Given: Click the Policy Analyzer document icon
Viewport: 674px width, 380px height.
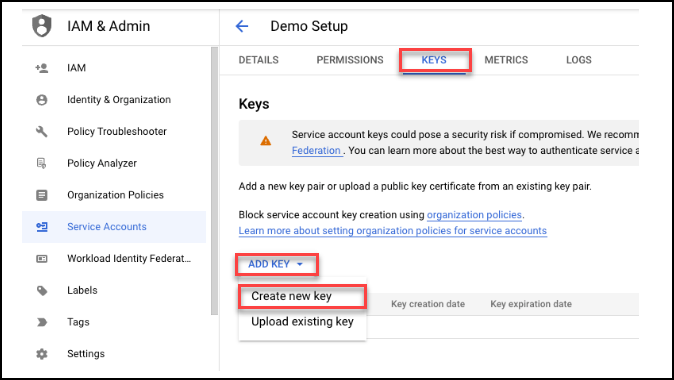Looking at the screenshot, I should click(42, 163).
